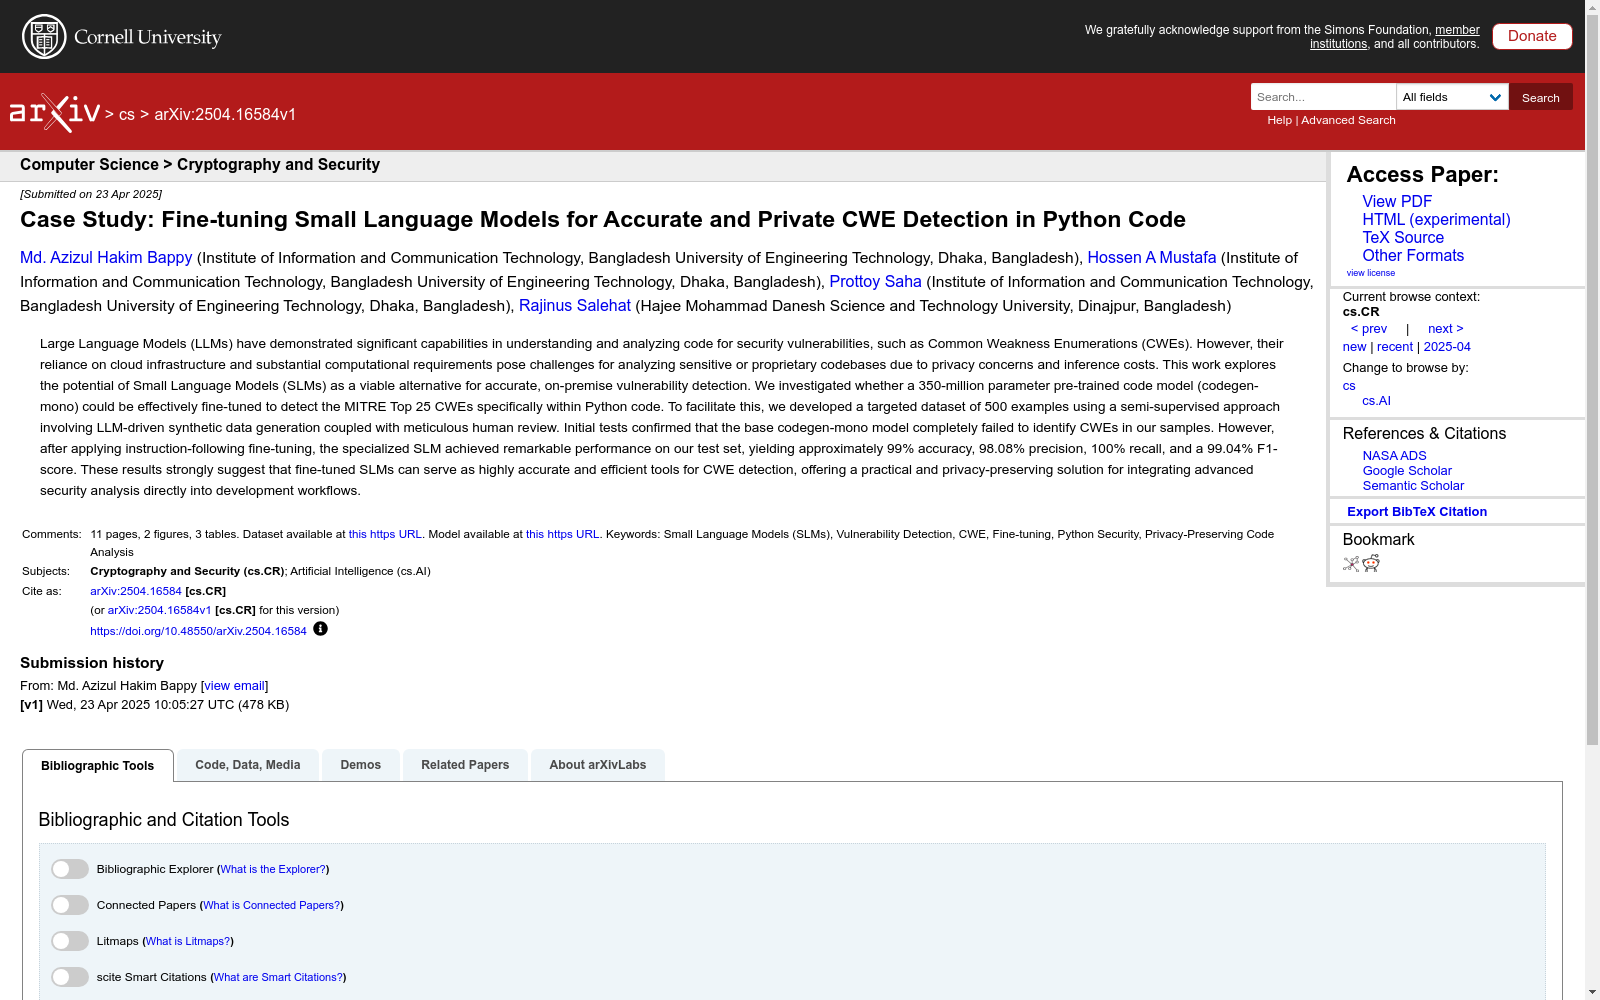1600x1000 pixels.
Task: Change browse context to cs
Action: [1349, 386]
